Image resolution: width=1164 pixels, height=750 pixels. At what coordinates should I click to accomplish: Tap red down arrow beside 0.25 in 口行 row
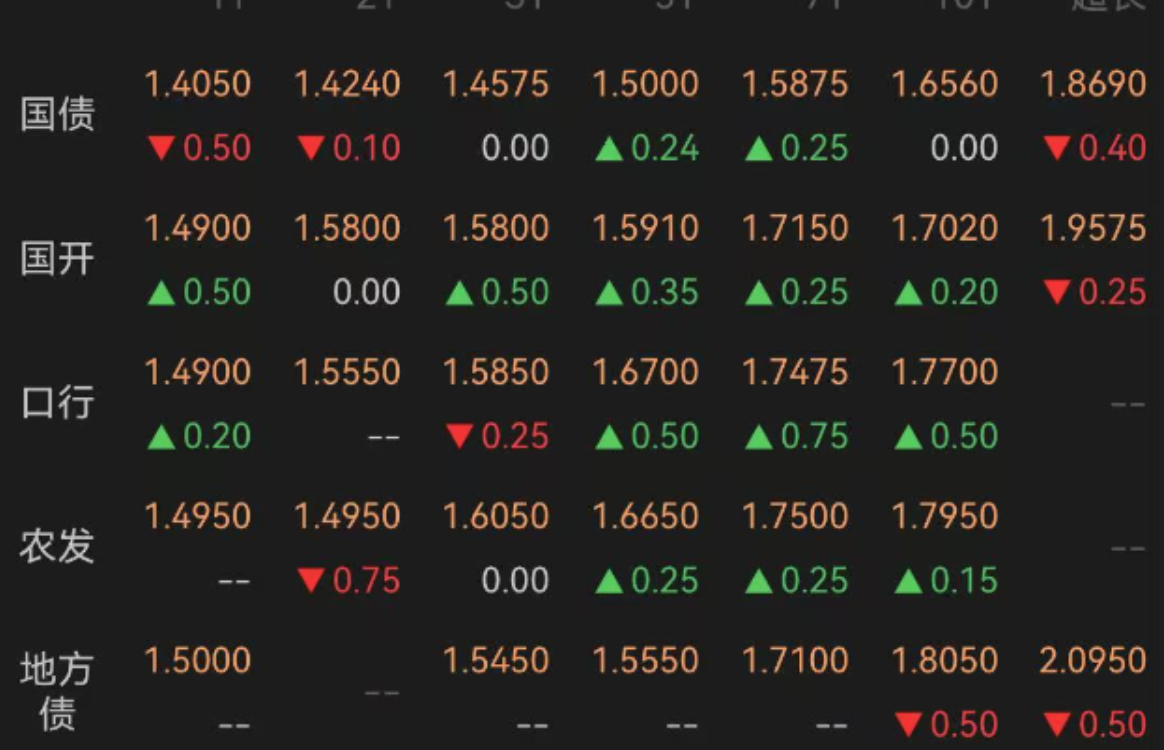coord(460,436)
